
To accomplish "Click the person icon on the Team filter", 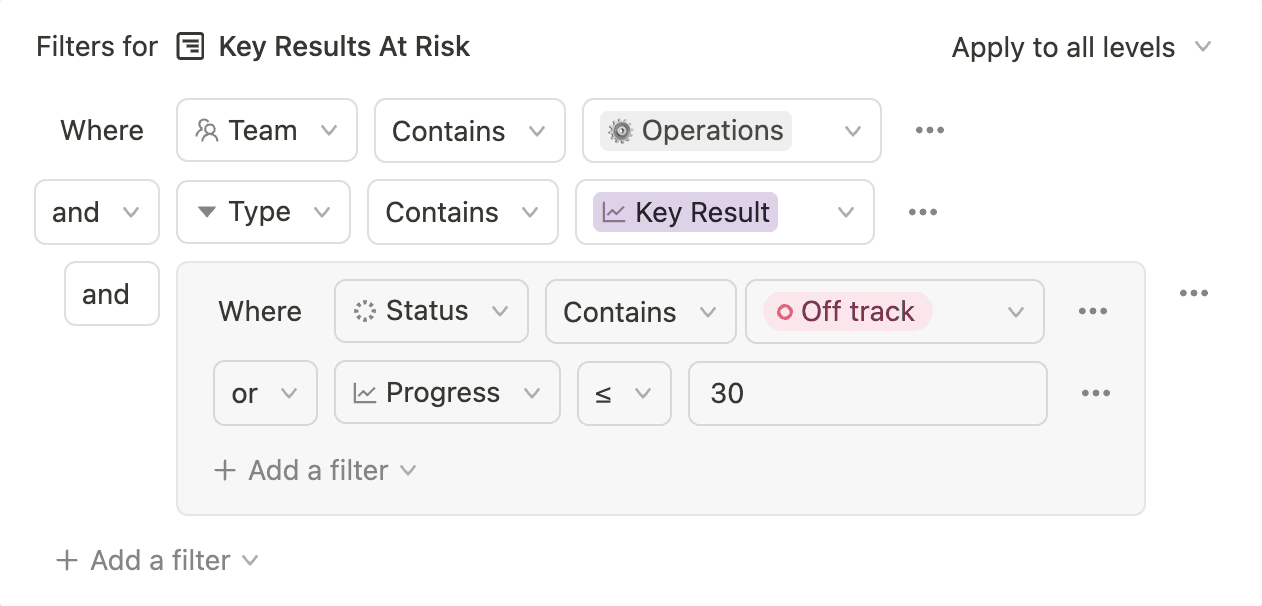I will [208, 130].
